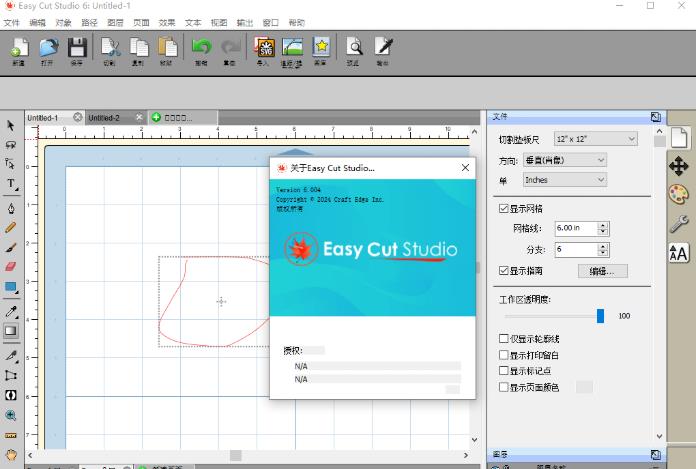The width and height of the screenshot is (696, 469).
Task: Select the Pencil drawing tool
Action: pos(11,227)
